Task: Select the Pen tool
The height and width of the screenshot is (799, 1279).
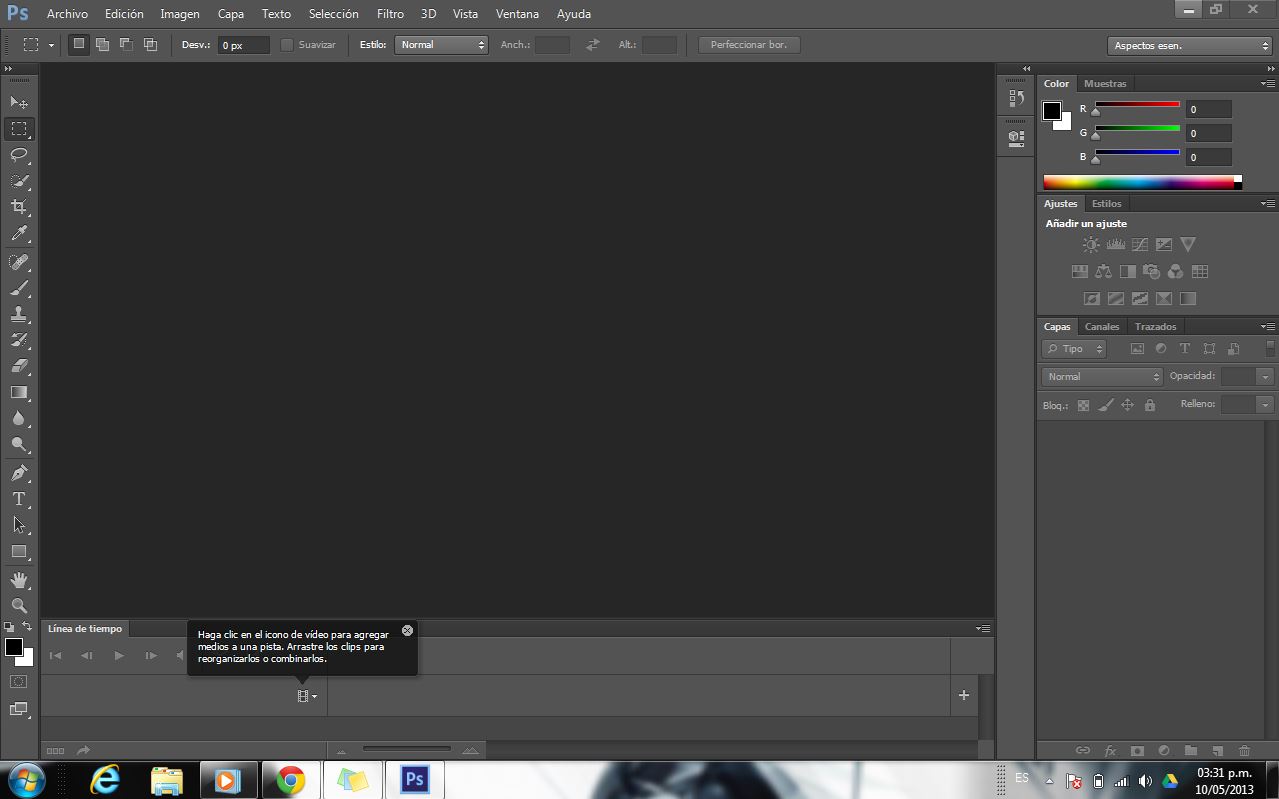Action: pos(19,473)
